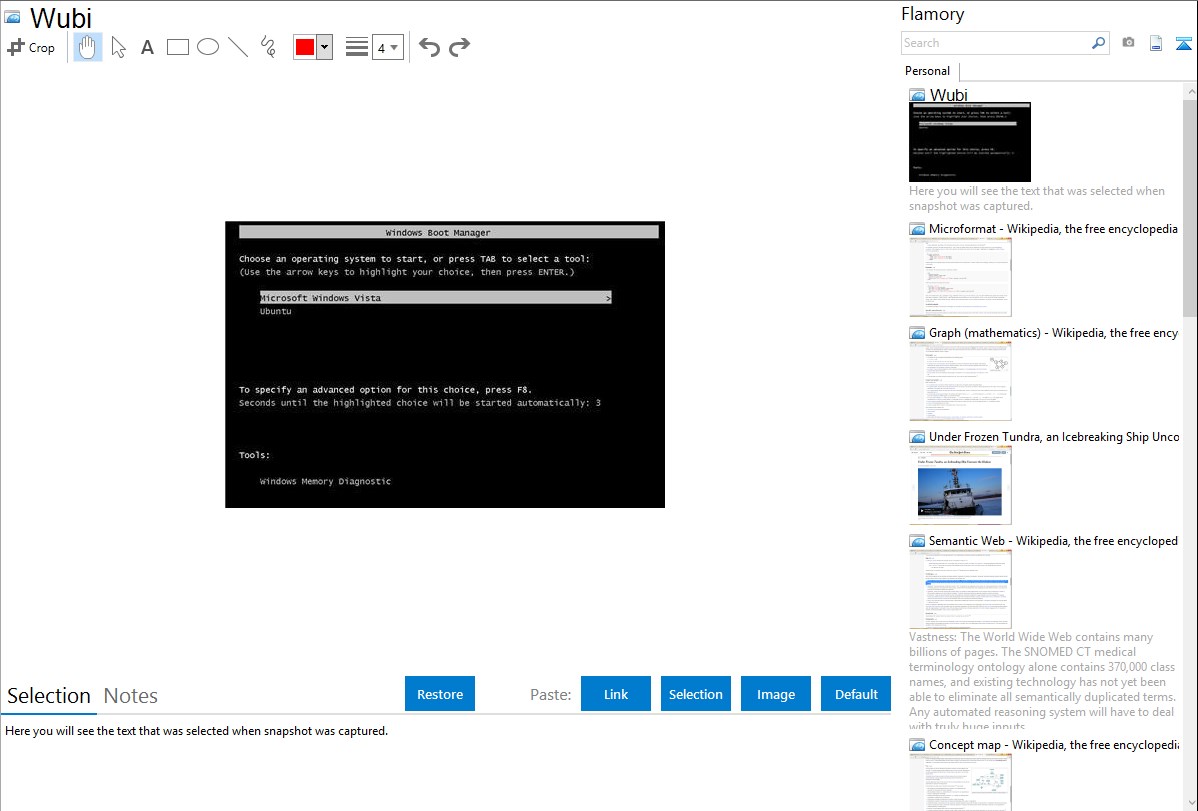Image resolution: width=1198 pixels, height=811 pixels.
Task: Click the blue collapse-to-top icon
Action: 1183,43
